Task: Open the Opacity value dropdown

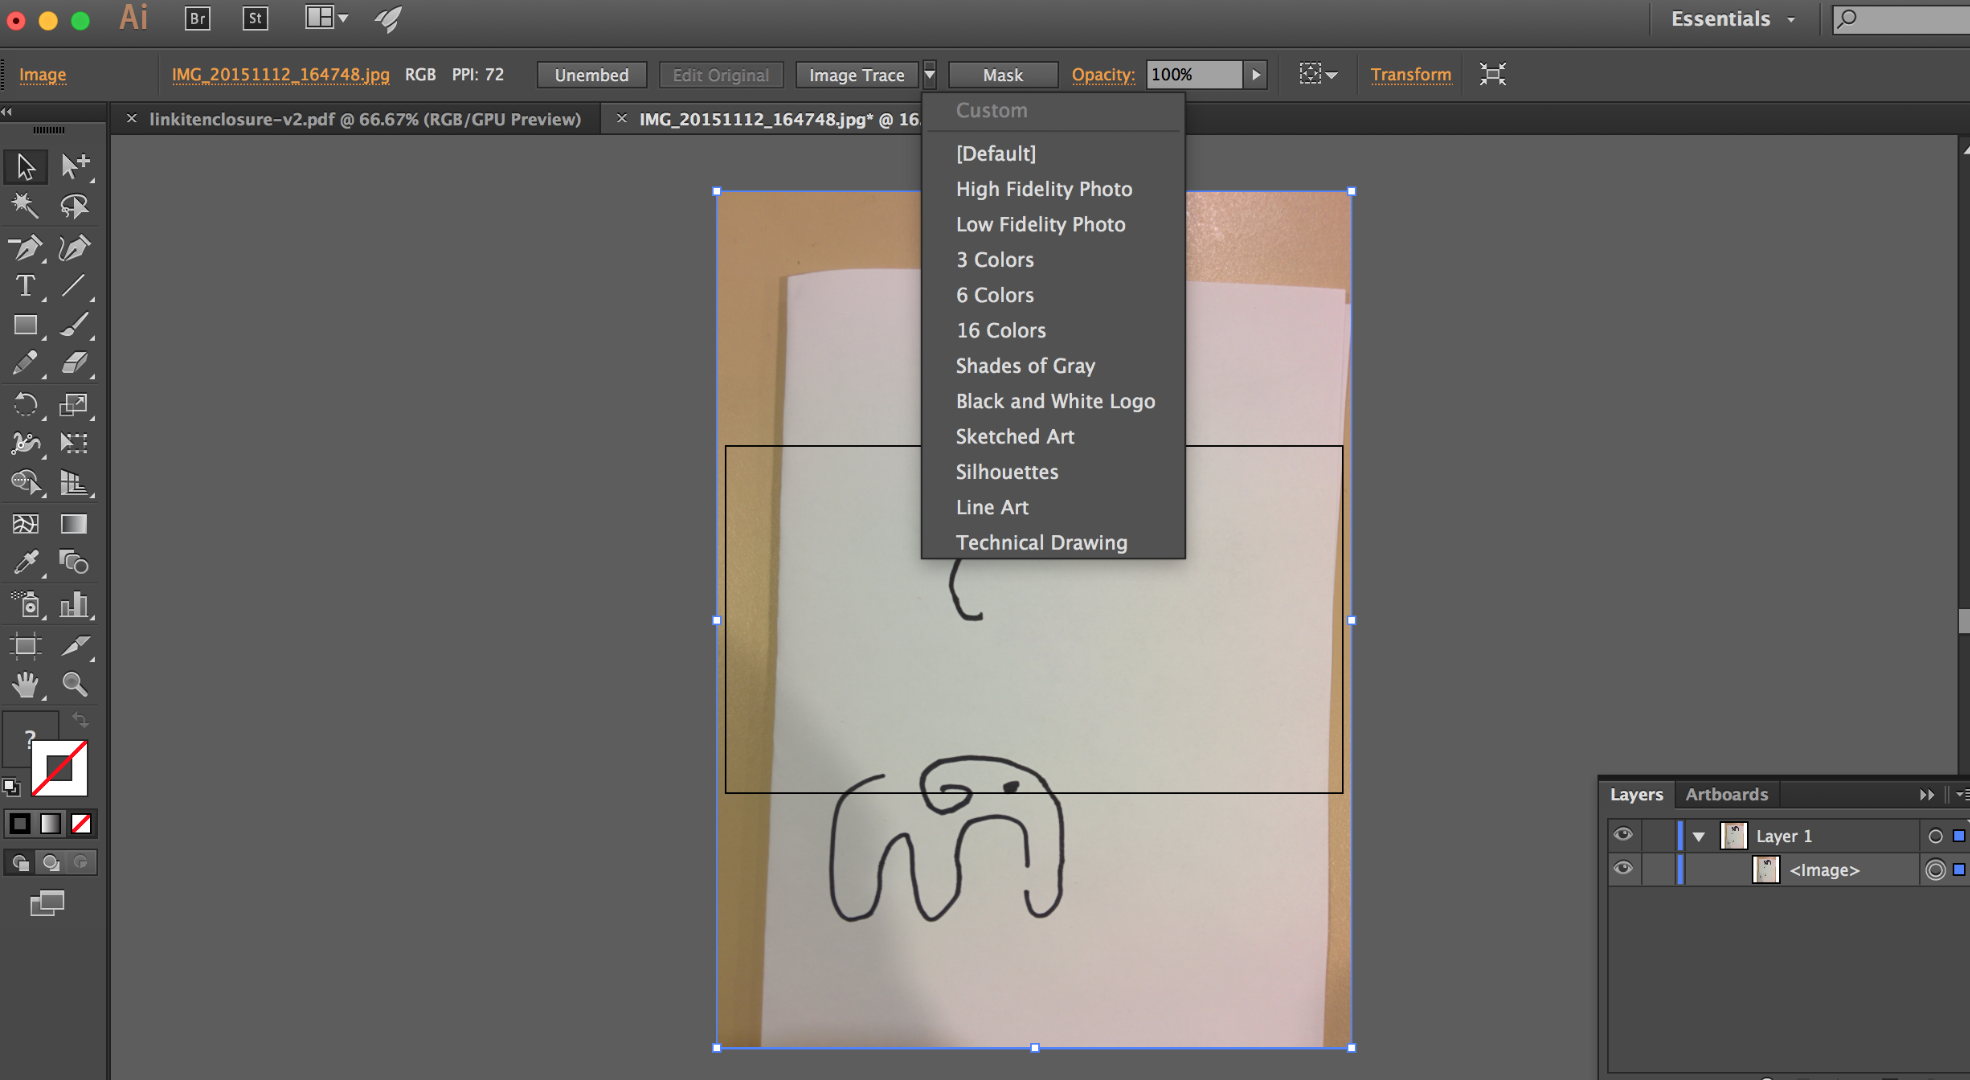Action: pyautogui.click(x=1254, y=73)
